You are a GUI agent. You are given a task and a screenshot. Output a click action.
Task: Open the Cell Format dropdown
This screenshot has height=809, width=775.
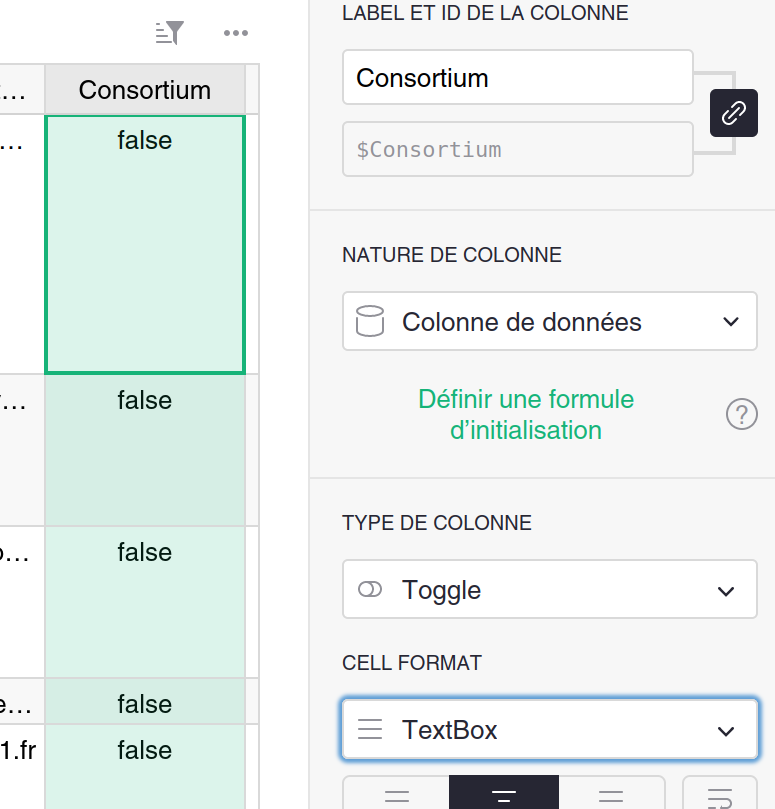(x=549, y=730)
